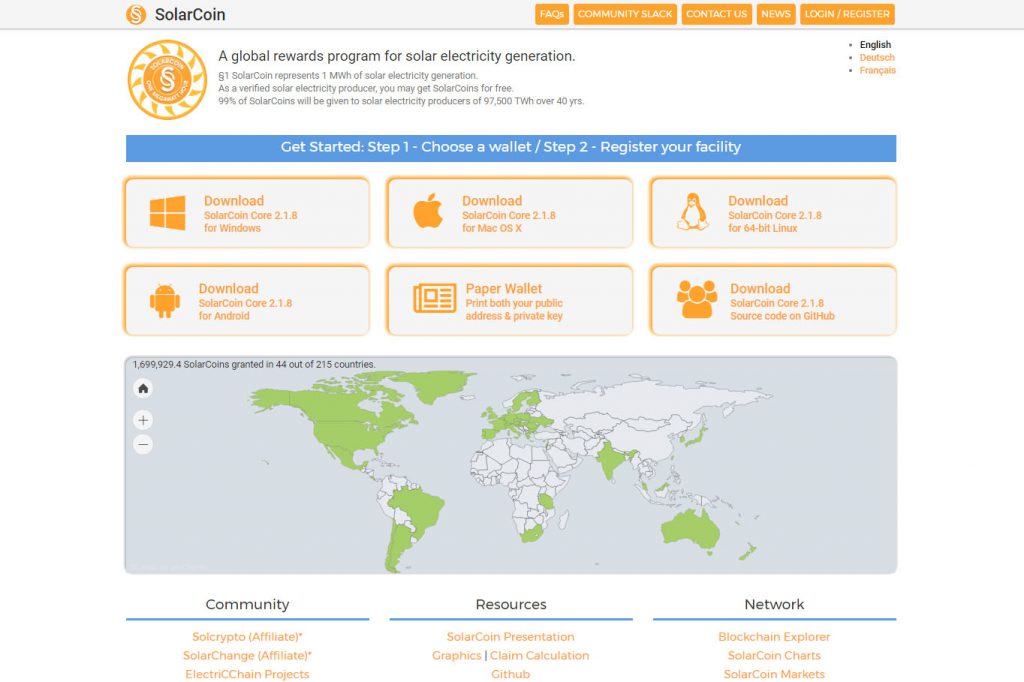Click the Paper Wallet newspaper icon
The width and height of the screenshot is (1024, 682).
[435, 299]
